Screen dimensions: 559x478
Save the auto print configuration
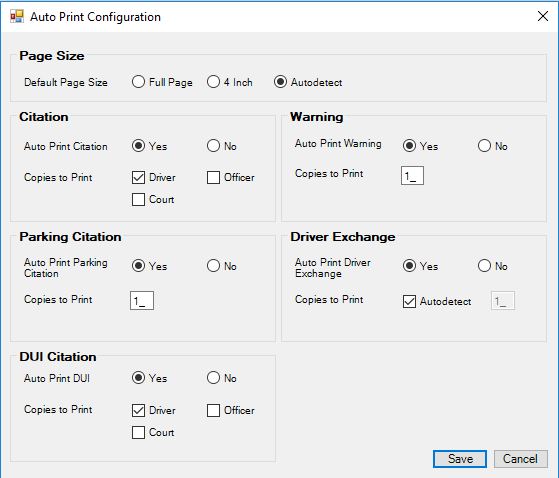tap(460, 459)
